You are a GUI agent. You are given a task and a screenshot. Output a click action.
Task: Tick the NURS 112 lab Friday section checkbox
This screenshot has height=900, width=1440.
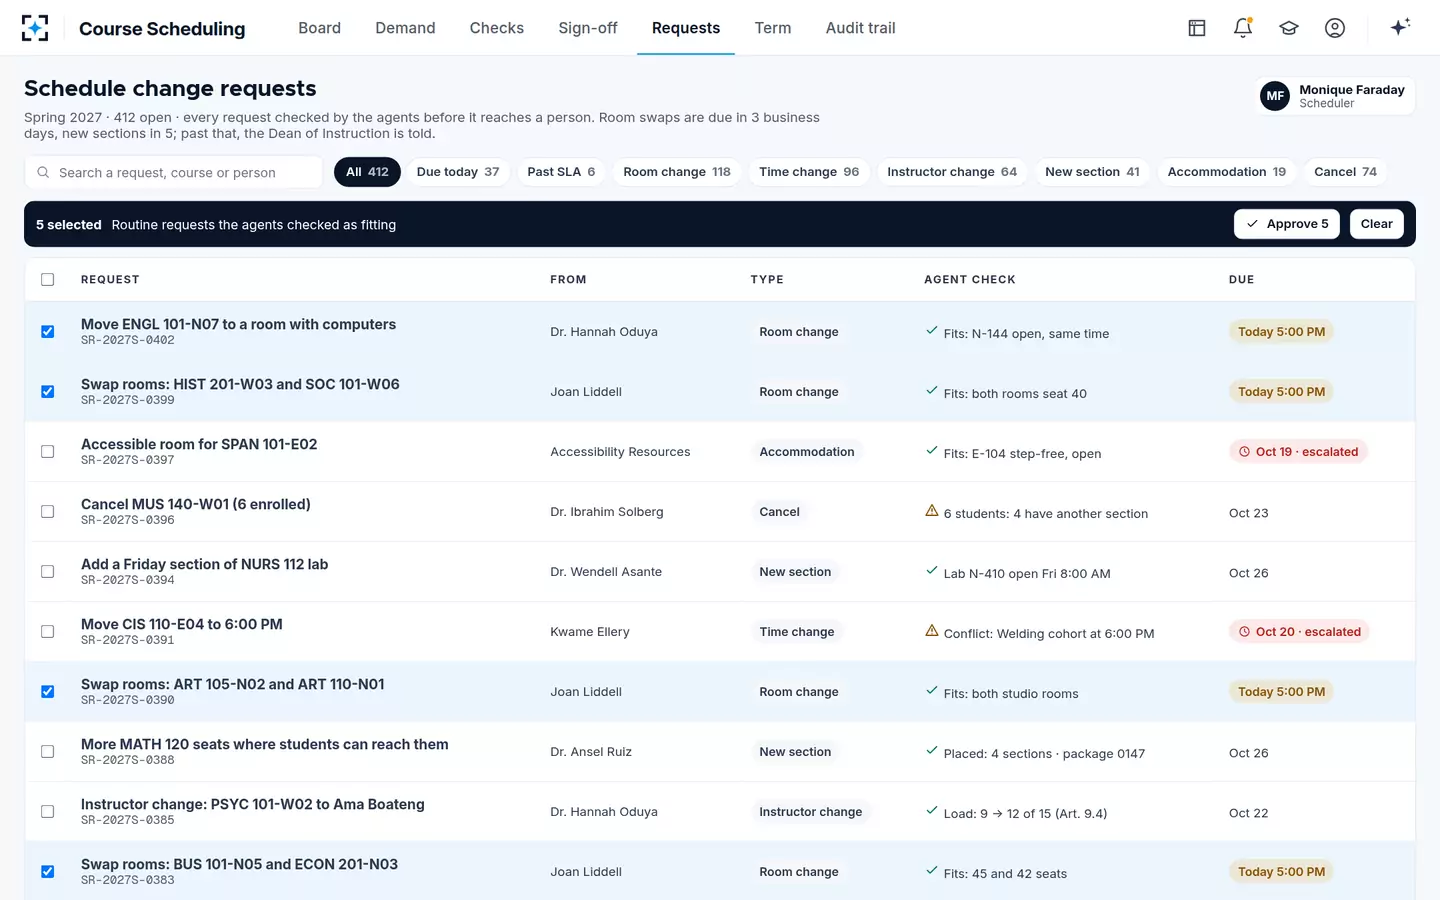click(47, 571)
